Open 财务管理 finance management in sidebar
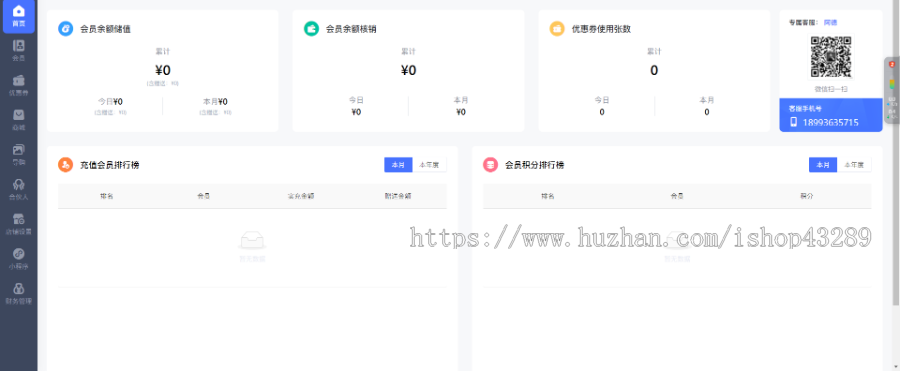This screenshot has width=900, height=371. tap(19, 293)
